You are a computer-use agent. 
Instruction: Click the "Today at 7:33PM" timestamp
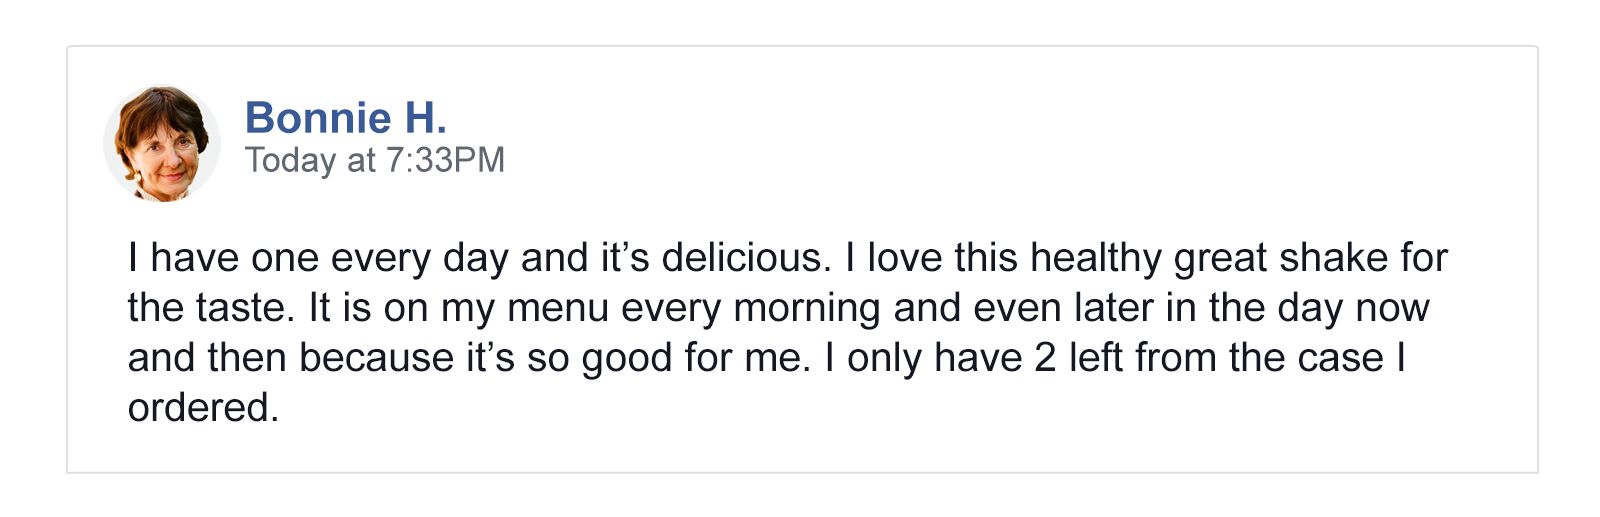[375, 160]
